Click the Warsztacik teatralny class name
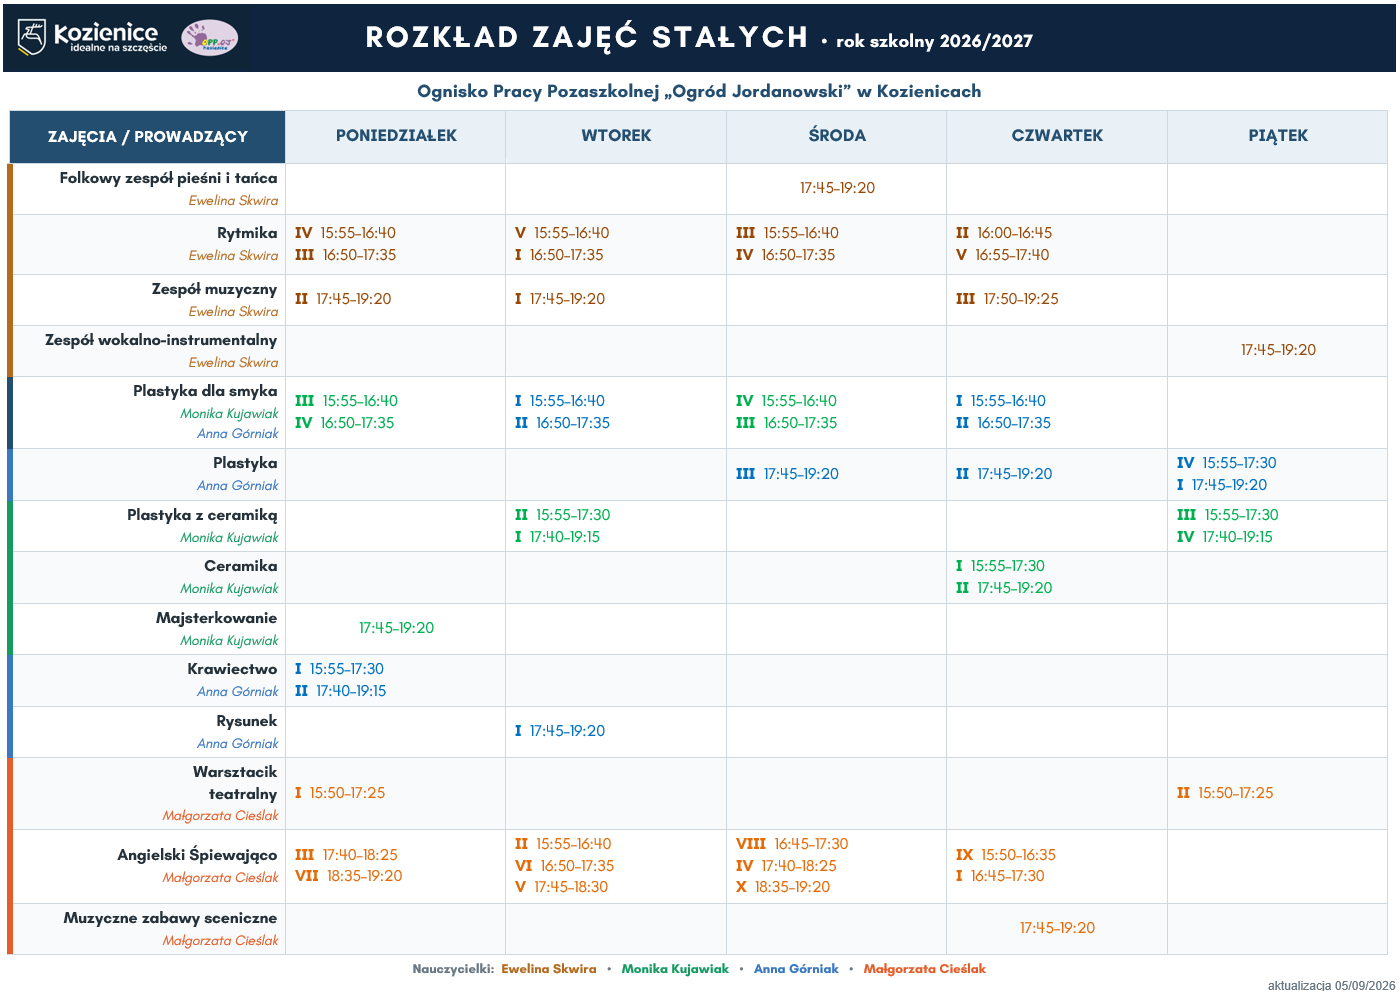Screen dimensions: 1400x993 [x=235, y=783]
